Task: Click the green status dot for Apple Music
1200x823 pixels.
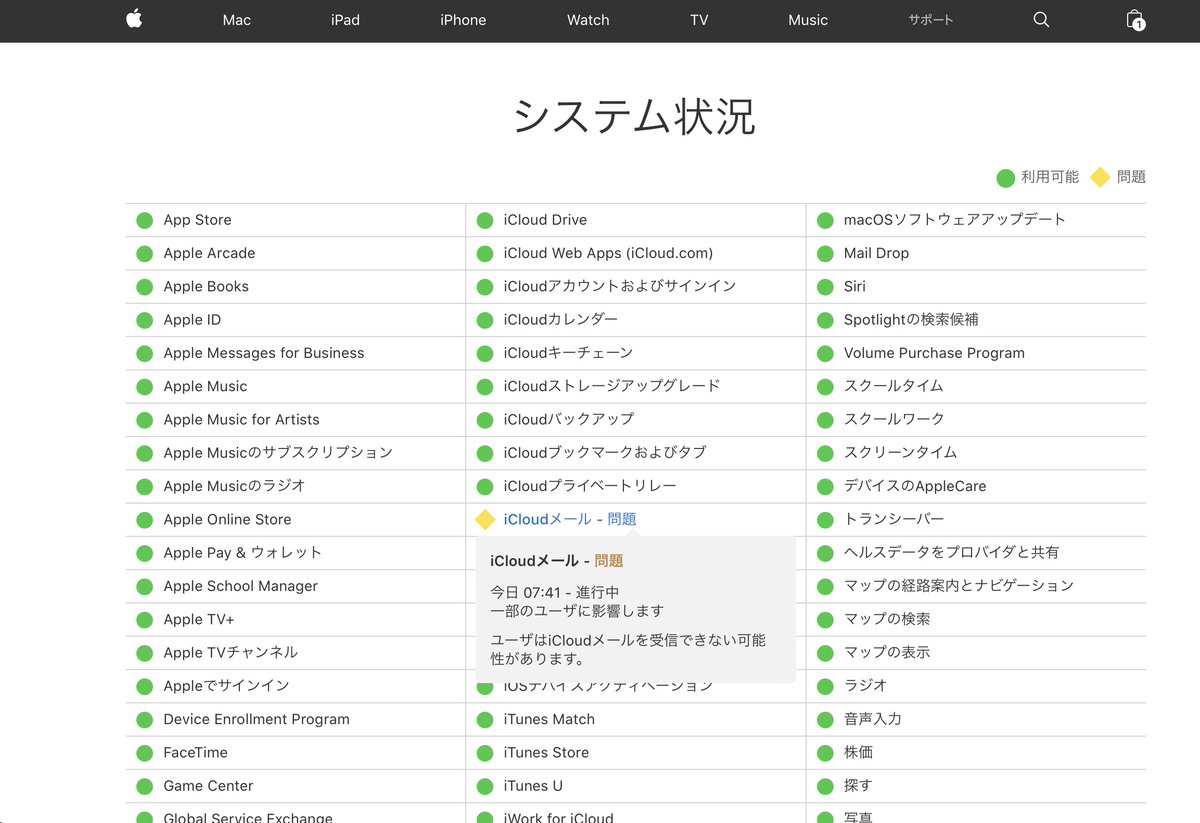Action: pyautogui.click(x=145, y=386)
